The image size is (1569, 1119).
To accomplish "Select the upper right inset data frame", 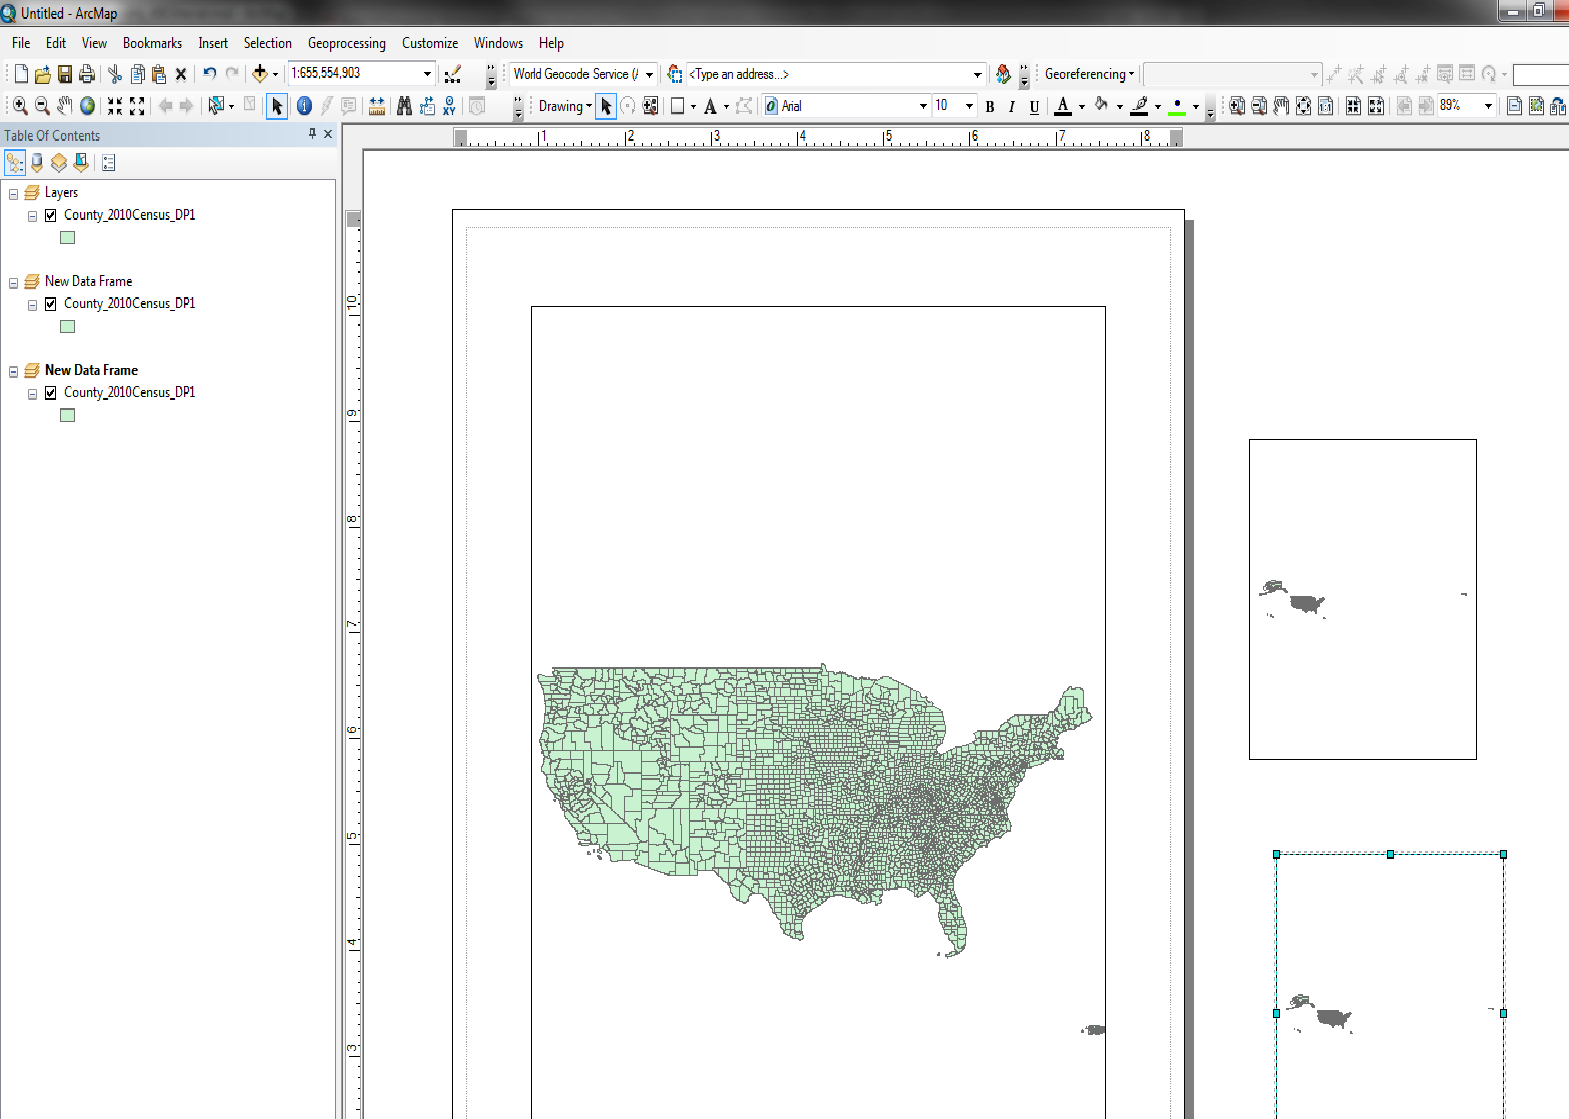I will click(x=1362, y=599).
